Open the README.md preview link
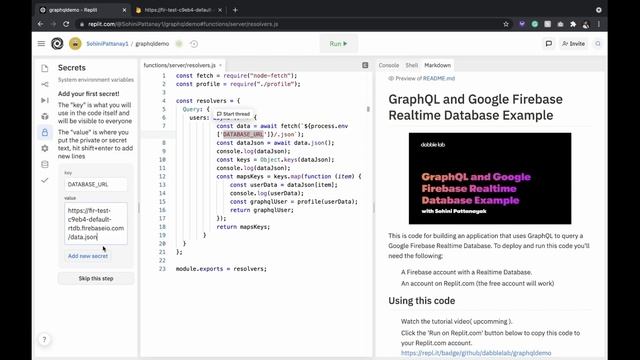Screen dimensions: 640x360 click(439, 78)
